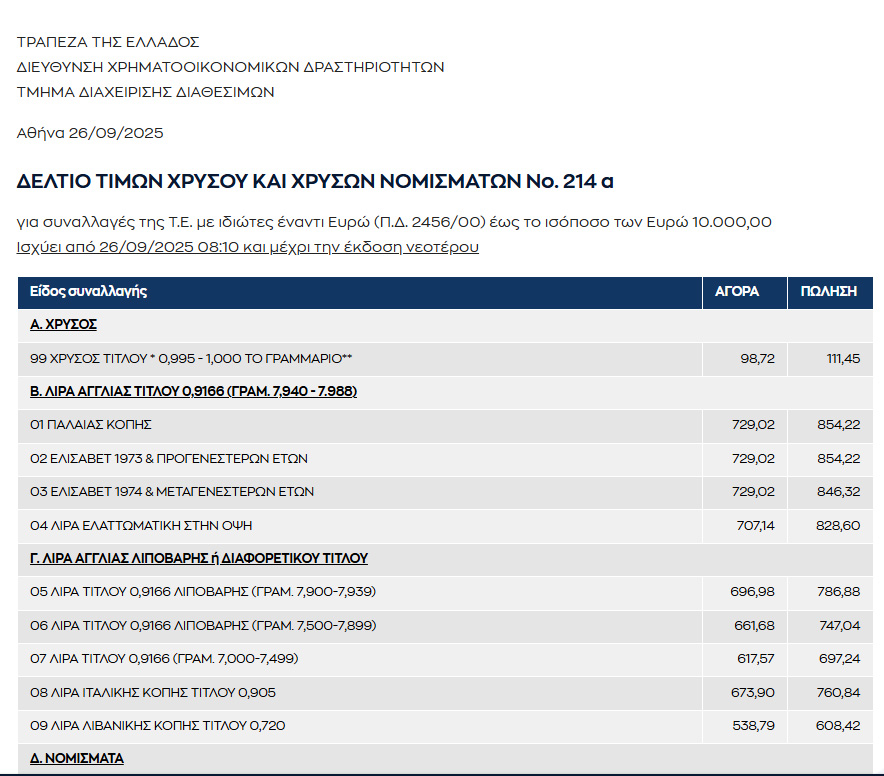Screen dimensions: 884x776
Task: Click the buy price 707,14
Action: click(x=755, y=526)
